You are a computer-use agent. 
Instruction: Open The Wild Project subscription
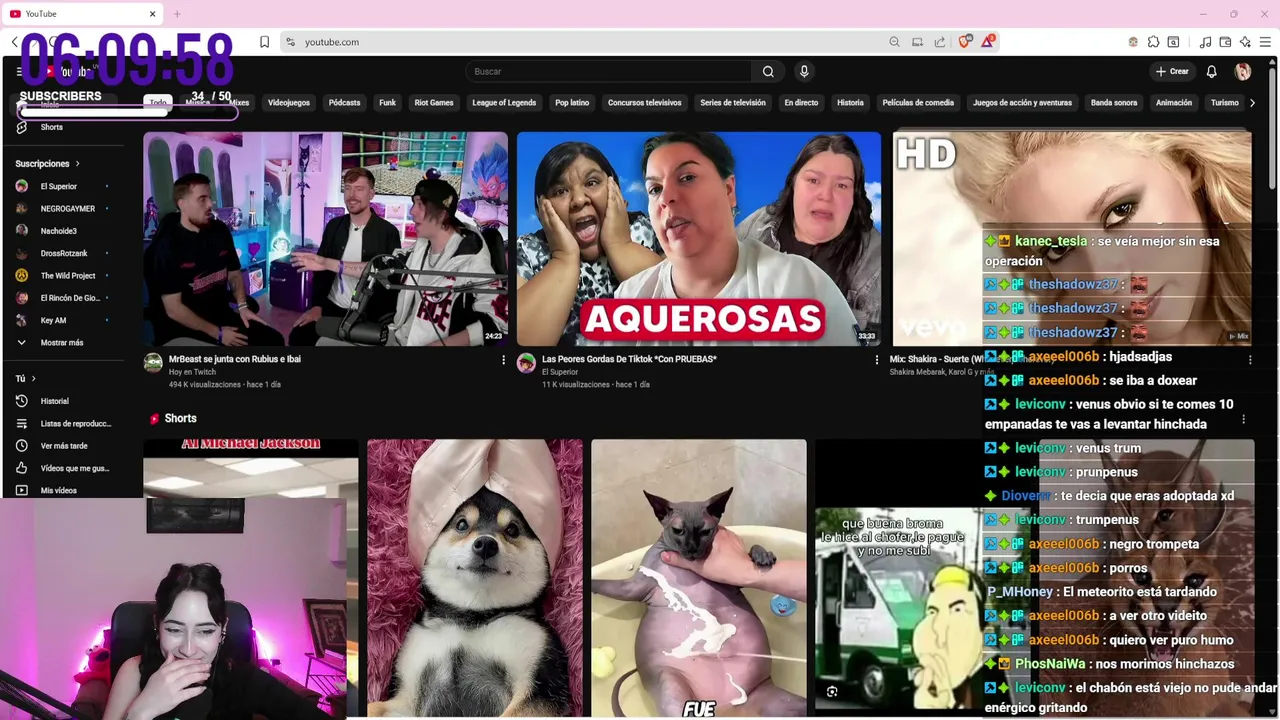pyautogui.click(x=64, y=275)
